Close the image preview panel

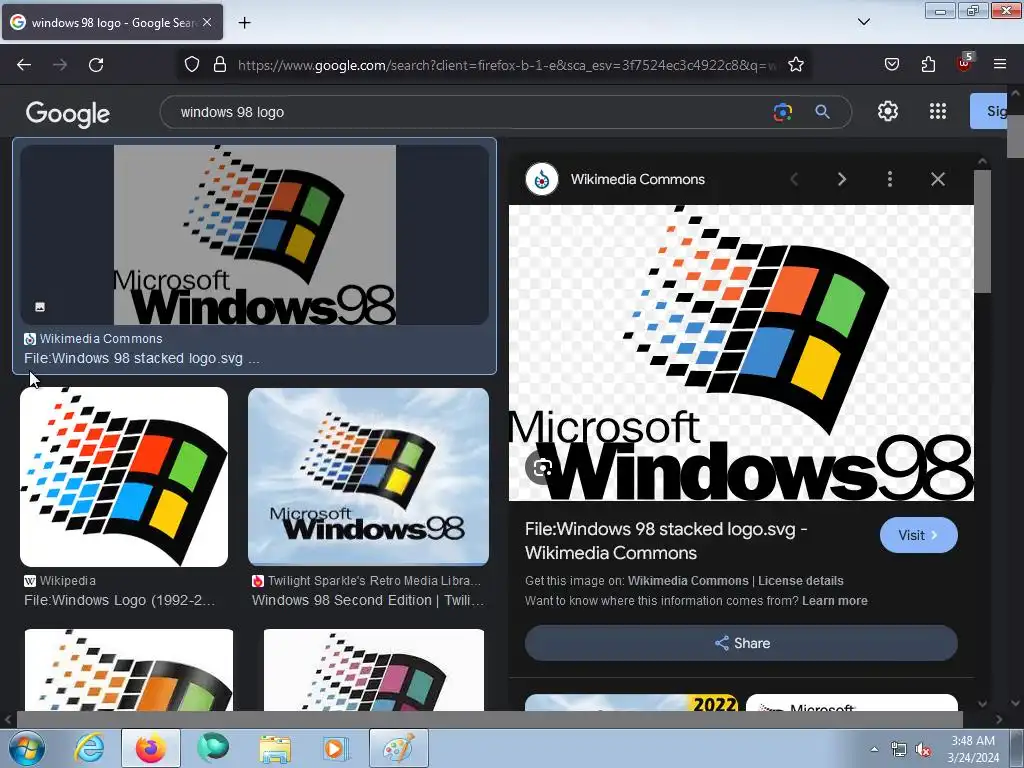coord(938,179)
